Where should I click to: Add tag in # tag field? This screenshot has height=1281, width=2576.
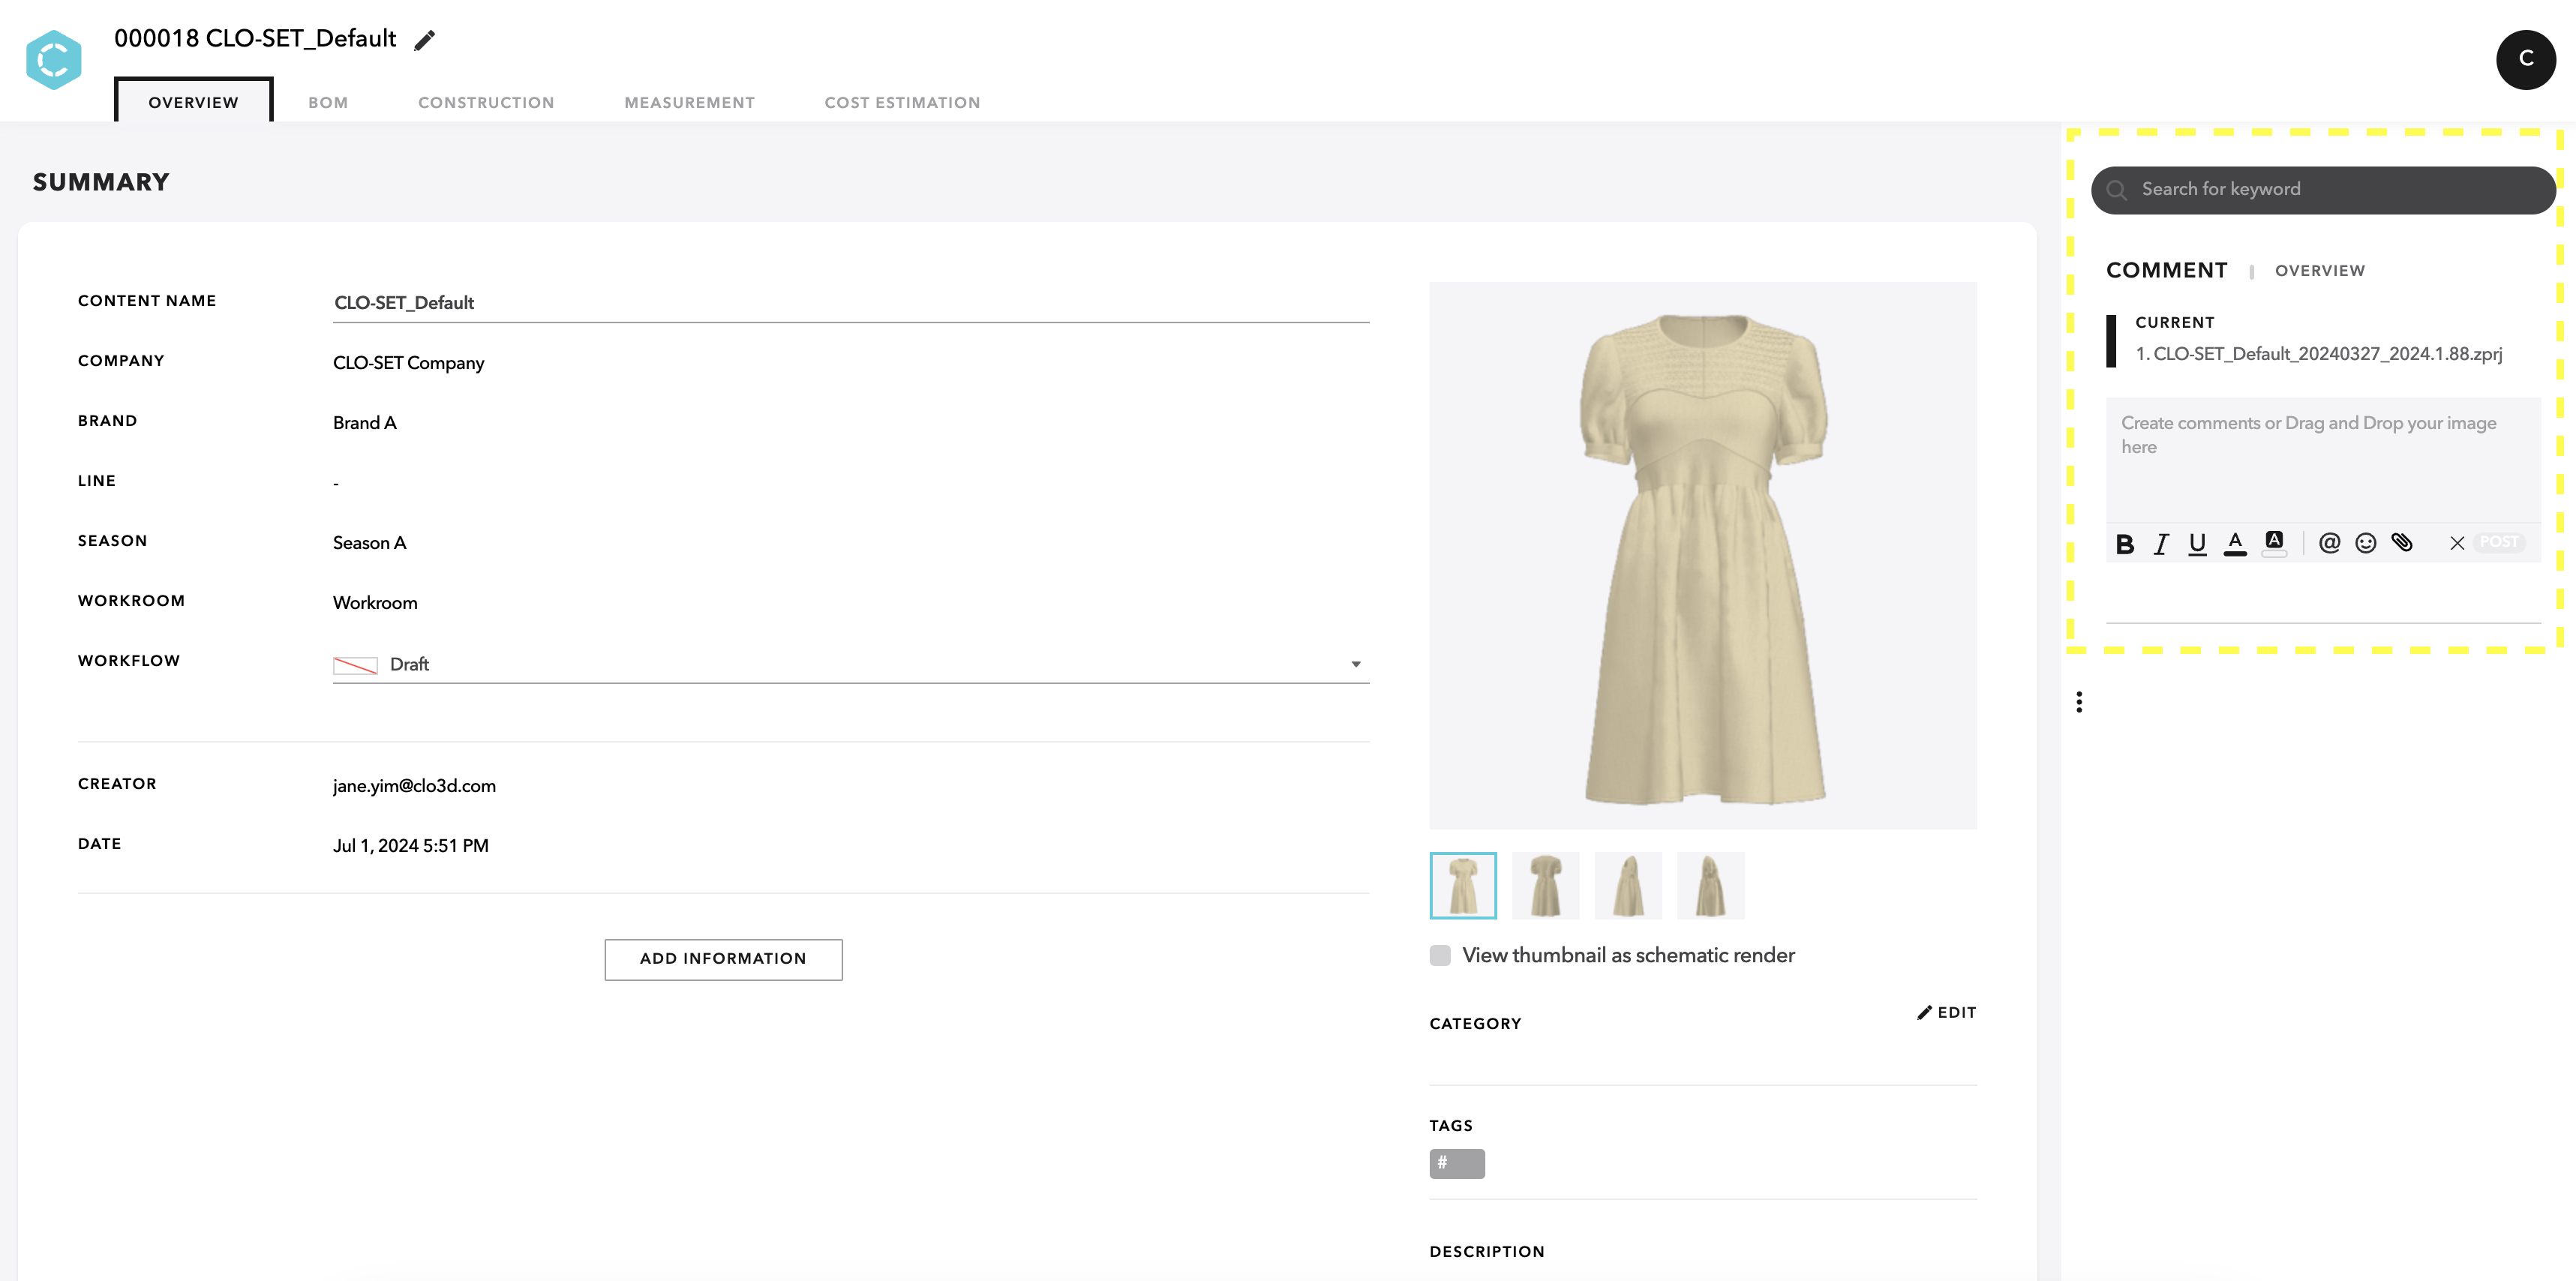pyautogui.click(x=1457, y=1164)
